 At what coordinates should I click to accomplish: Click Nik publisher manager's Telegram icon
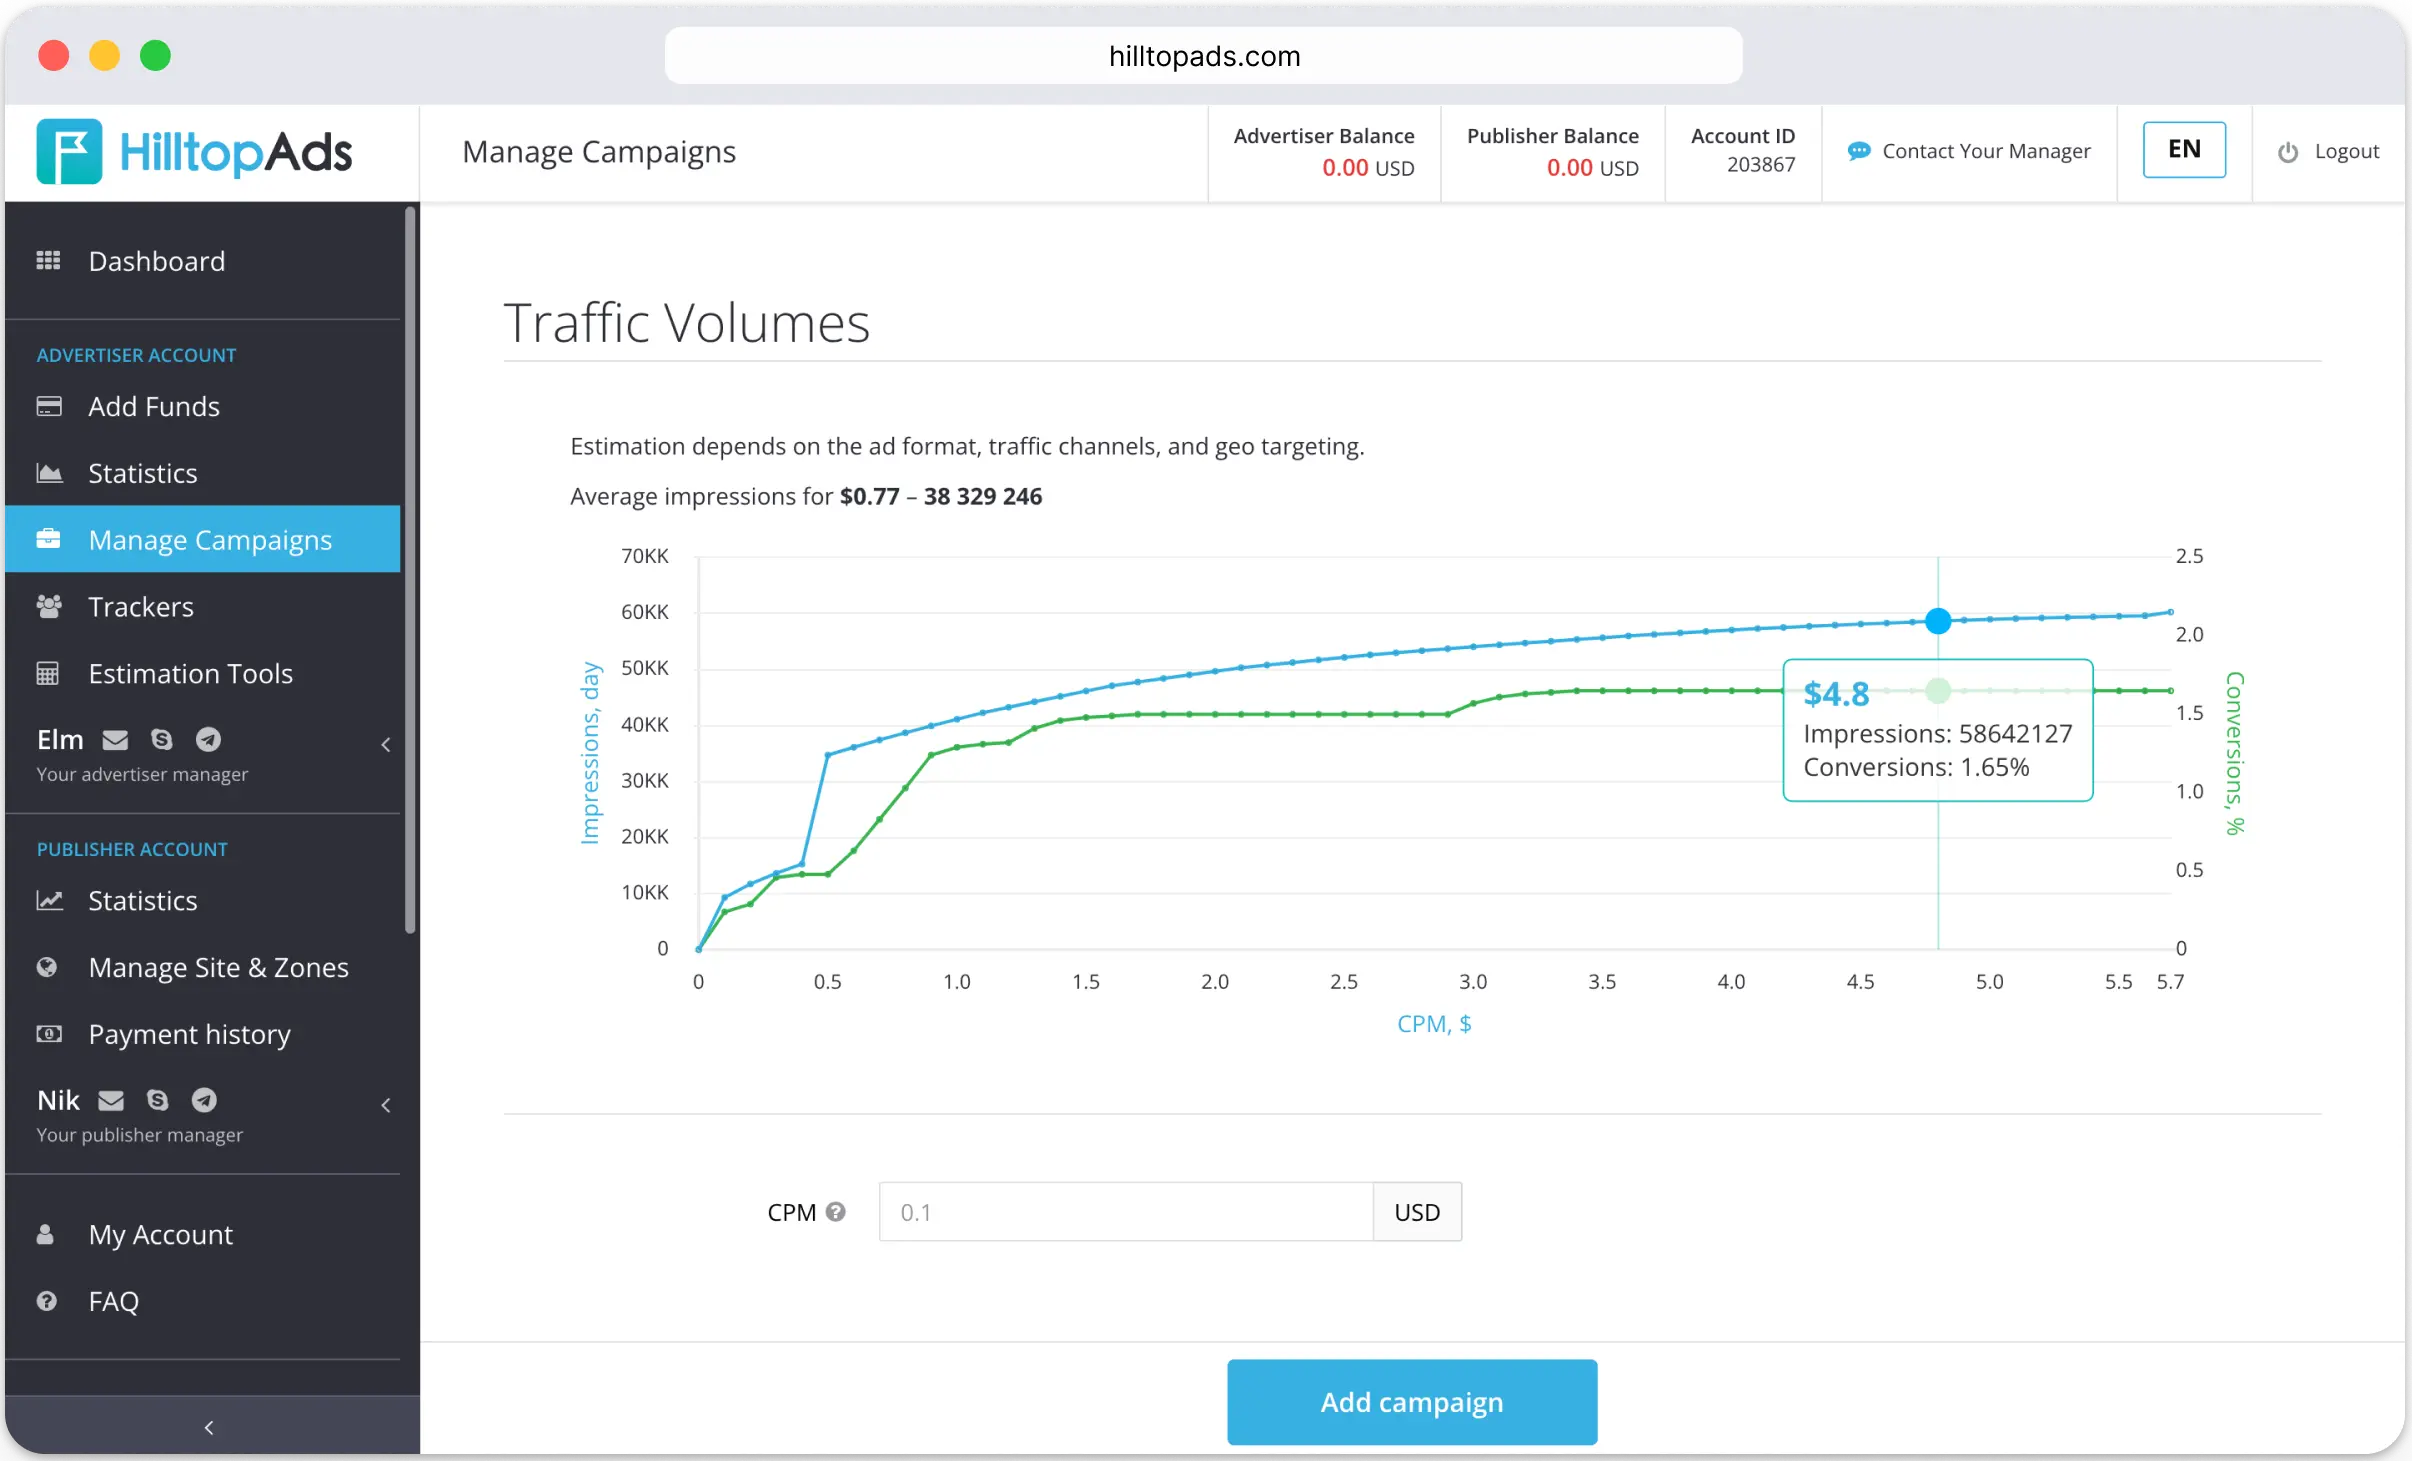204,1101
